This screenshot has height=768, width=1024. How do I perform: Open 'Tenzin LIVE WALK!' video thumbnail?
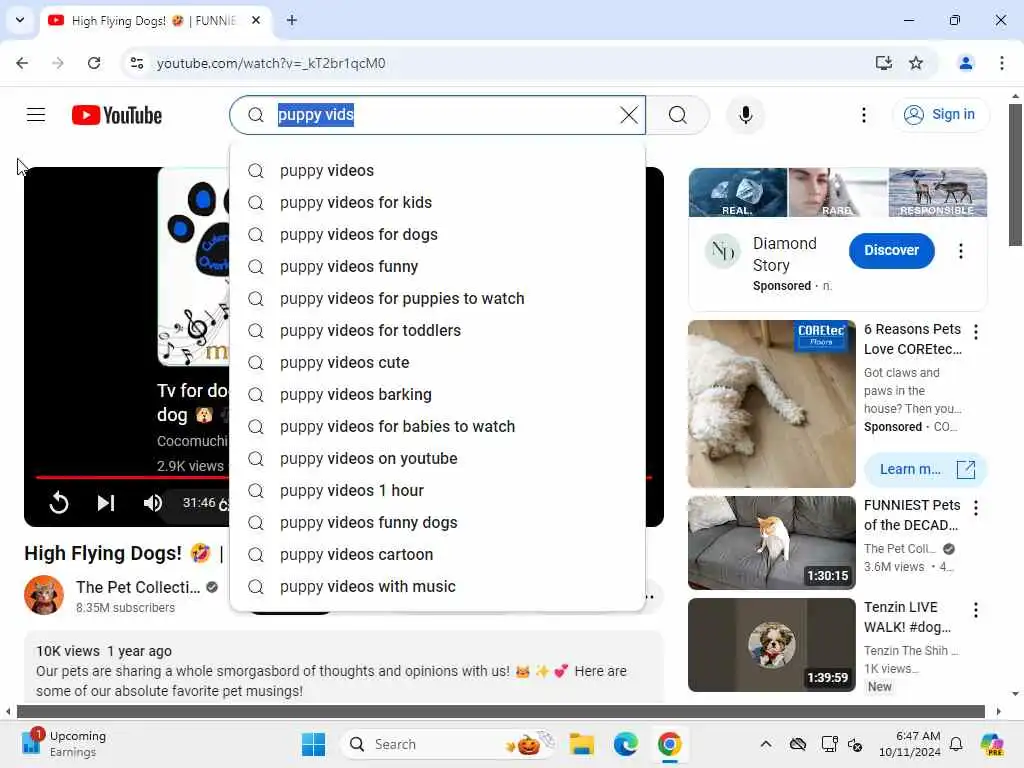[x=772, y=645]
